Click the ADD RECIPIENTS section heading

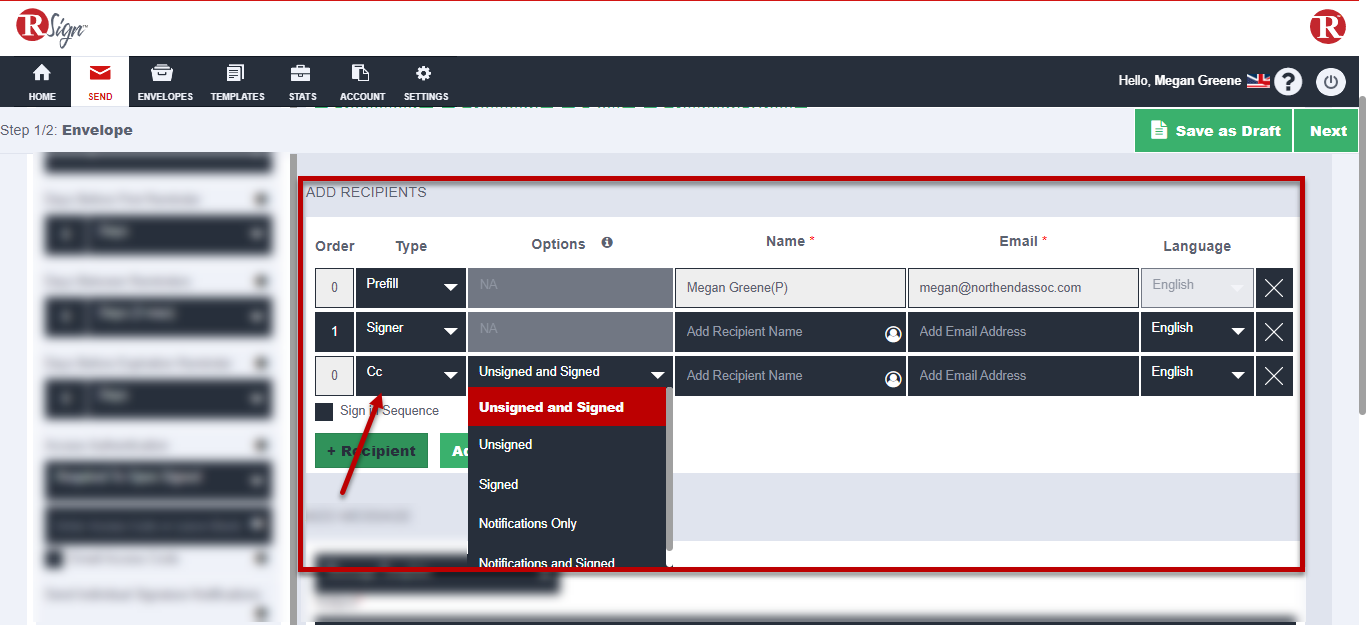coord(366,192)
